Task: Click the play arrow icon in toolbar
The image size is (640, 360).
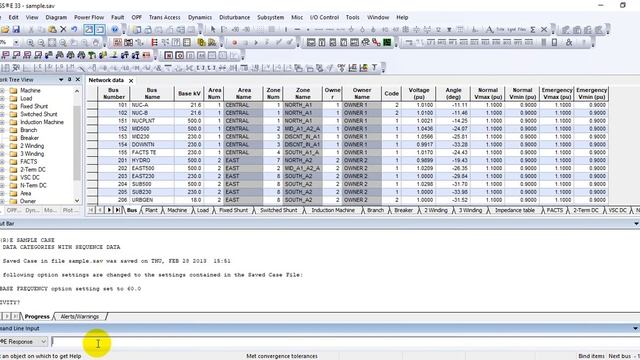Action: click(256, 42)
